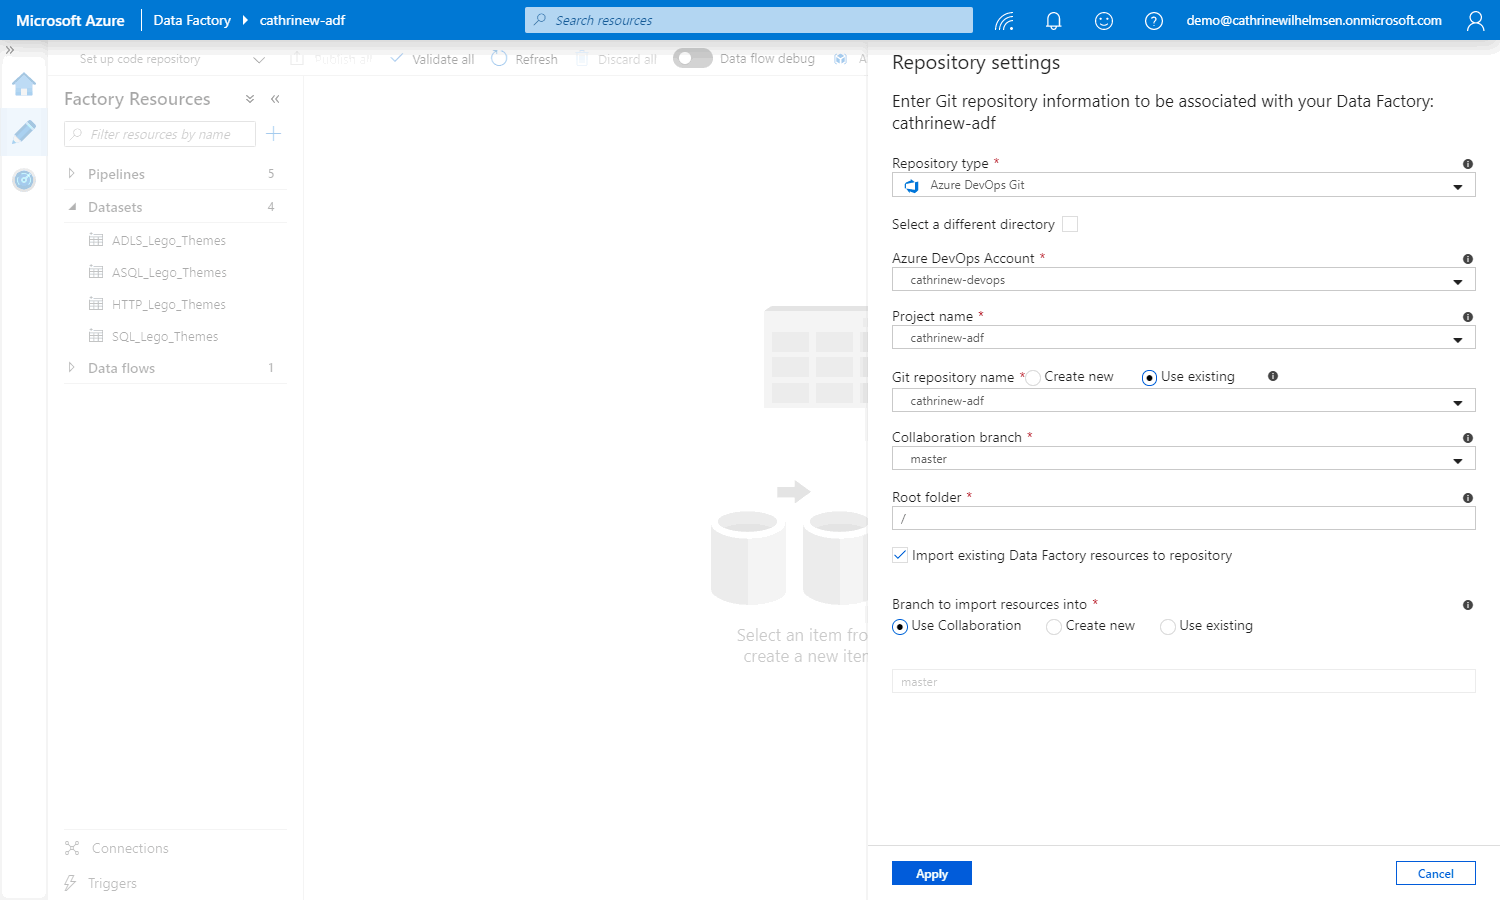Expand the Pipelines tree node

tap(72, 174)
